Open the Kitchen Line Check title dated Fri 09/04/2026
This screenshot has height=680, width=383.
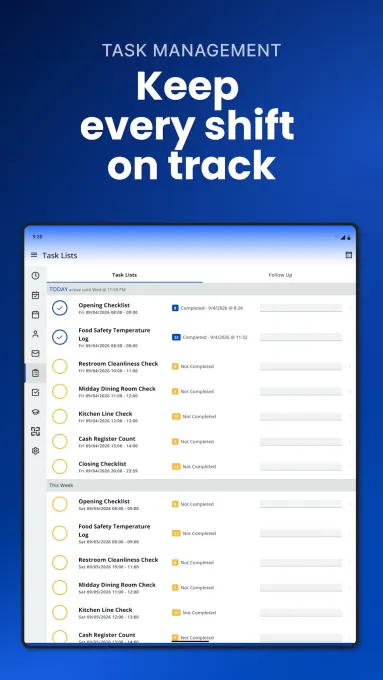[105, 414]
